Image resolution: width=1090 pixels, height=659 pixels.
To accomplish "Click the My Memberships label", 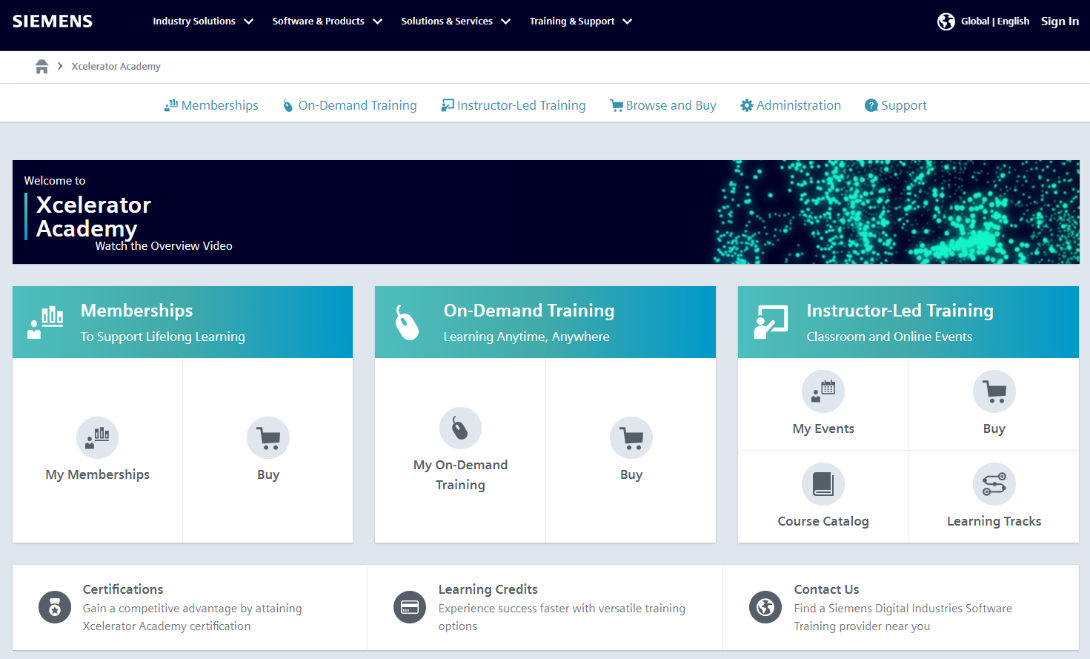I will point(97,475).
